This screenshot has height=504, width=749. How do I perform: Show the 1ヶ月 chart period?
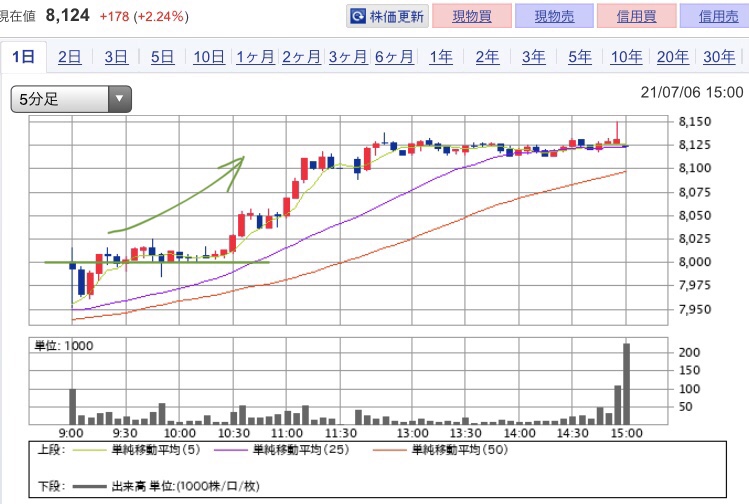[x=255, y=57]
